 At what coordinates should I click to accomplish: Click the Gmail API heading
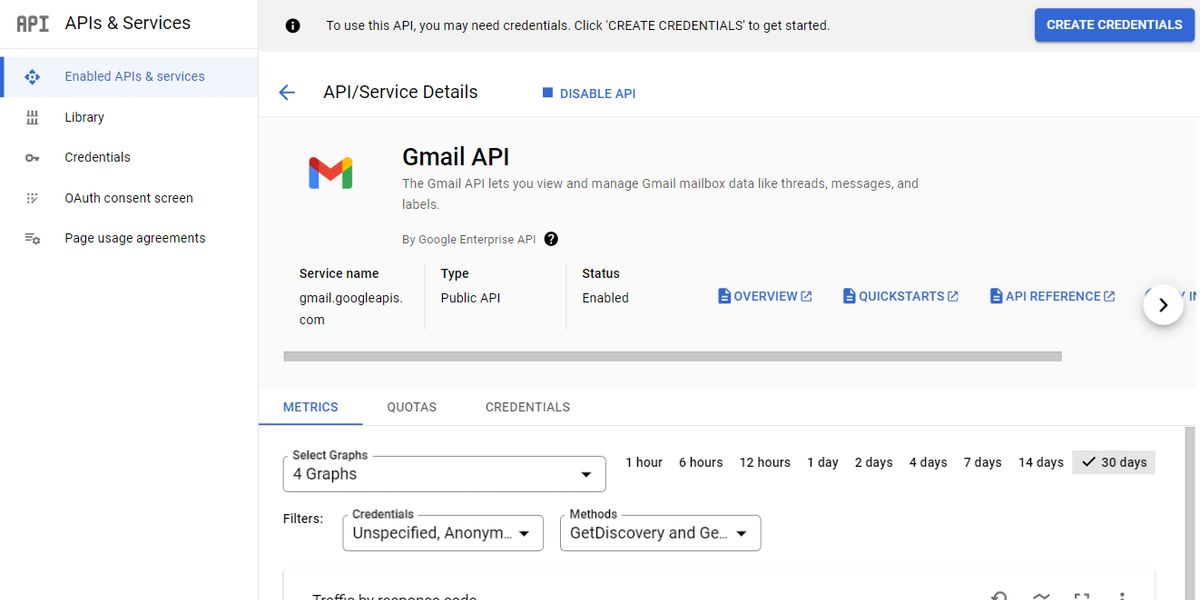click(456, 157)
